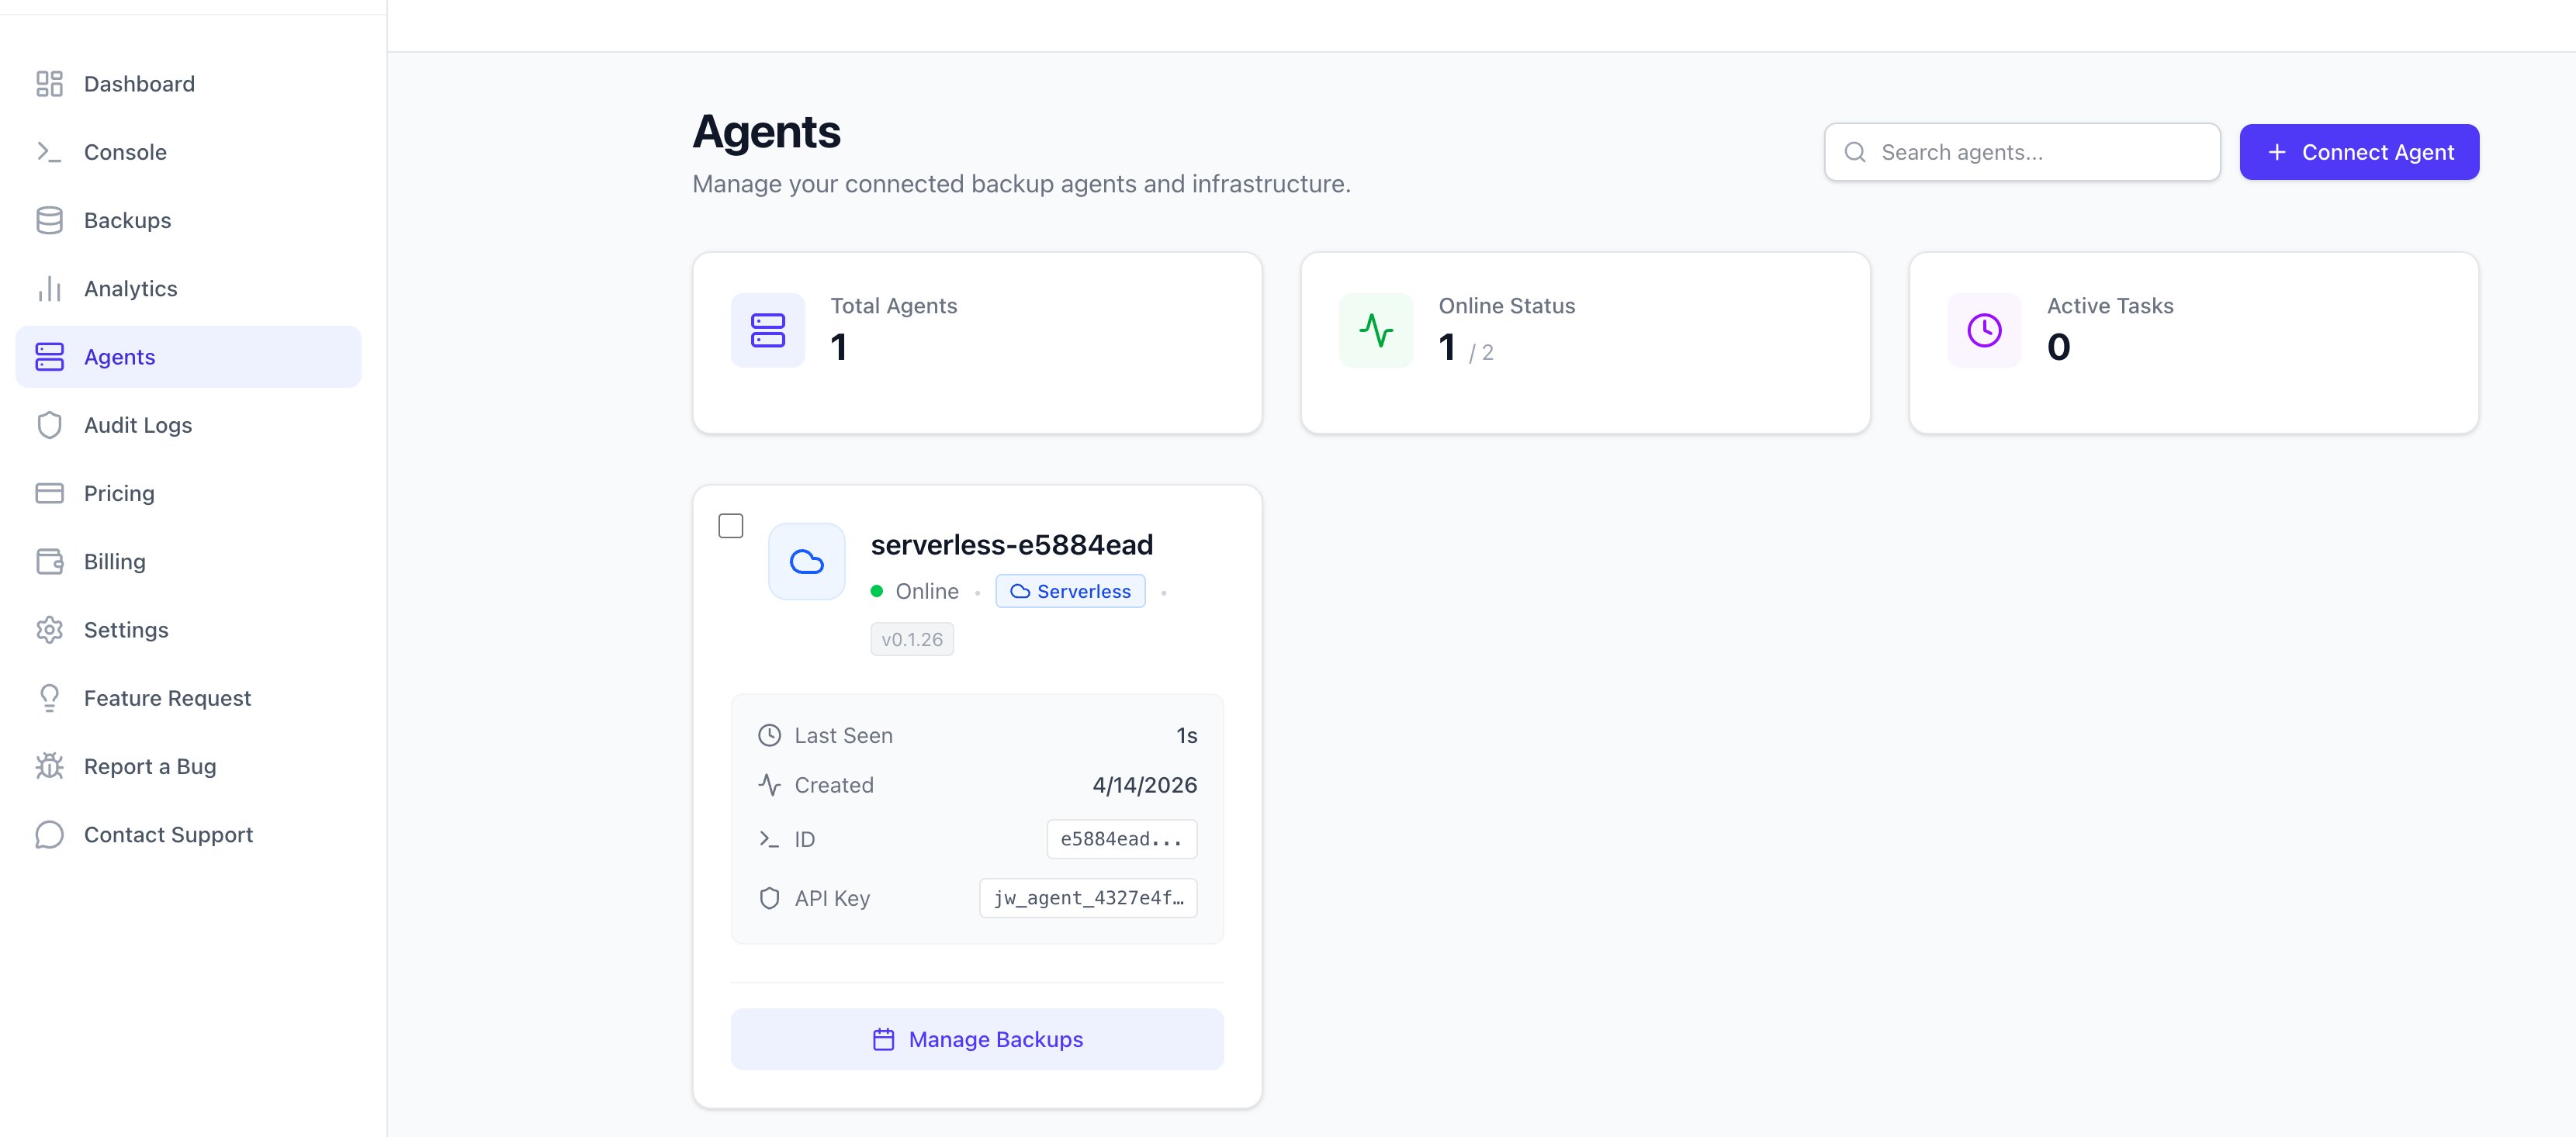Screen dimensions: 2576x1137
Task: Click the Console prompt icon
Action: (49, 152)
